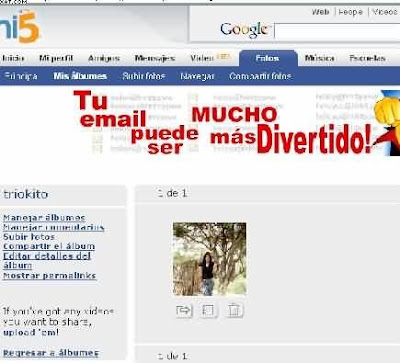Go to the Amigos tab
Screen dimensions: 400x363
(104, 58)
